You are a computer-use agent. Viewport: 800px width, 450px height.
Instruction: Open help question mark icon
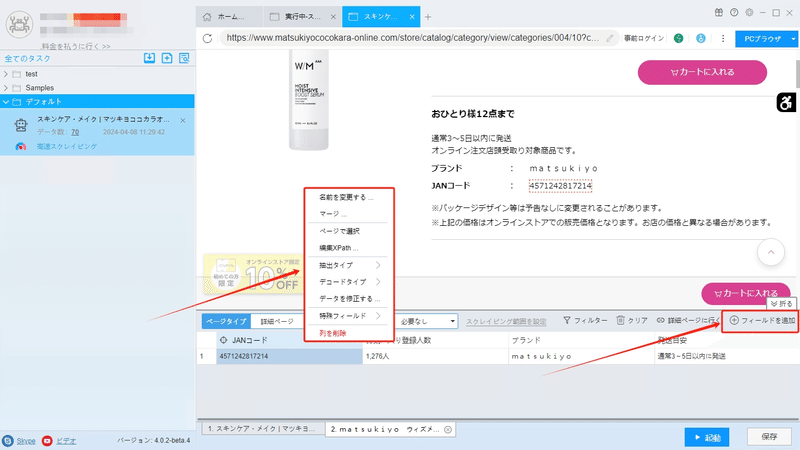point(734,13)
